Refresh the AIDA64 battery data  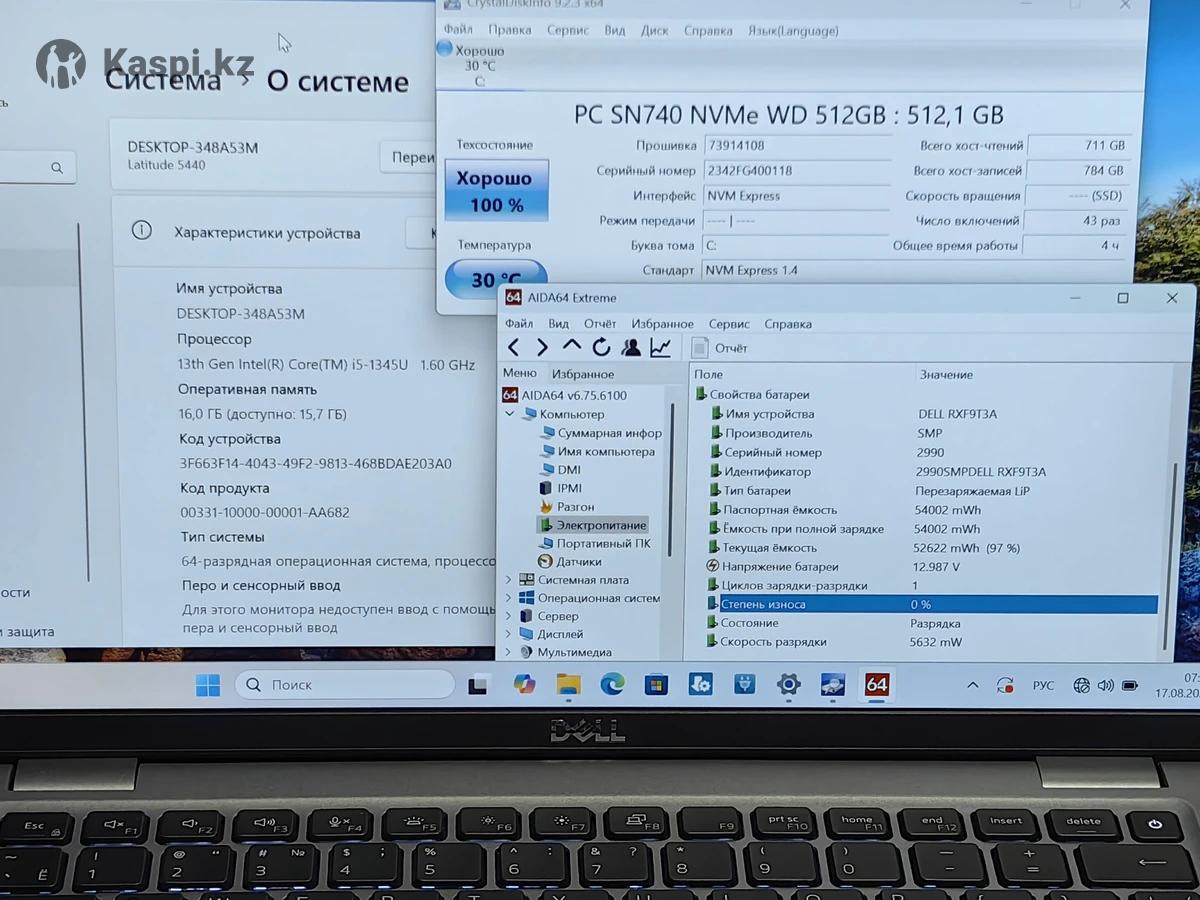601,347
